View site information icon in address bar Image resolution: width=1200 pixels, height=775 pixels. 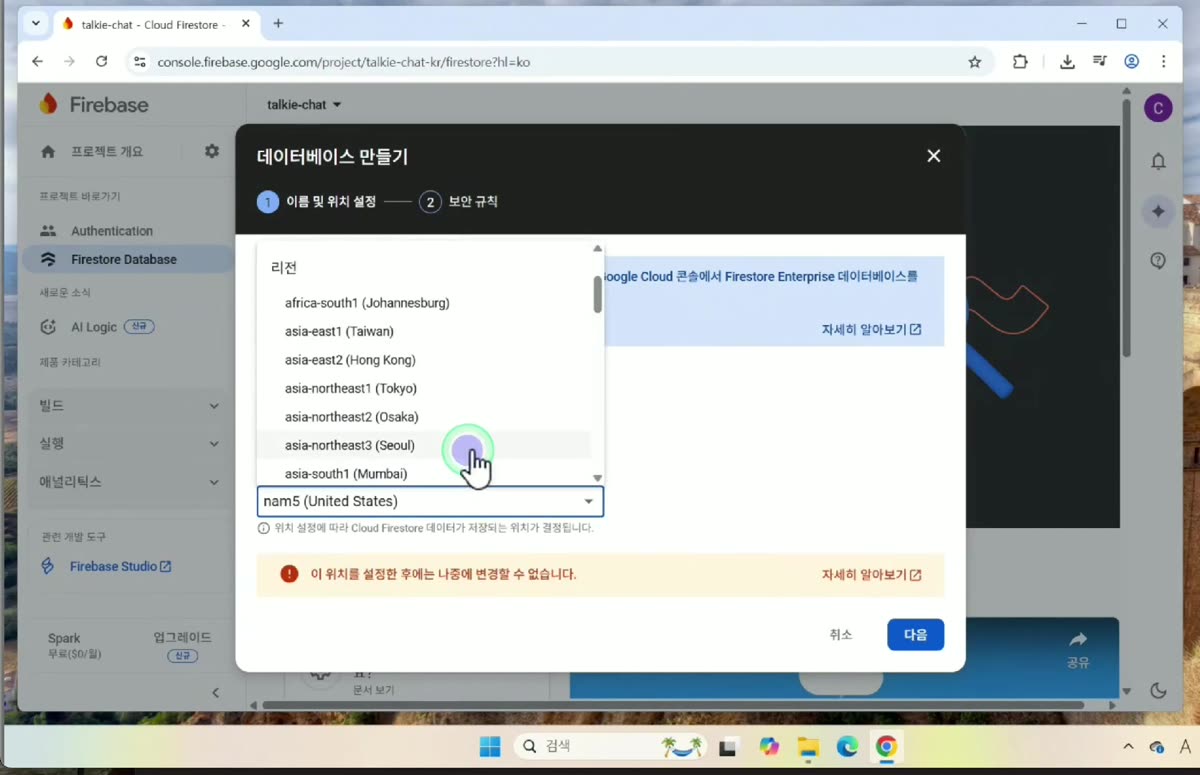[x=140, y=62]
